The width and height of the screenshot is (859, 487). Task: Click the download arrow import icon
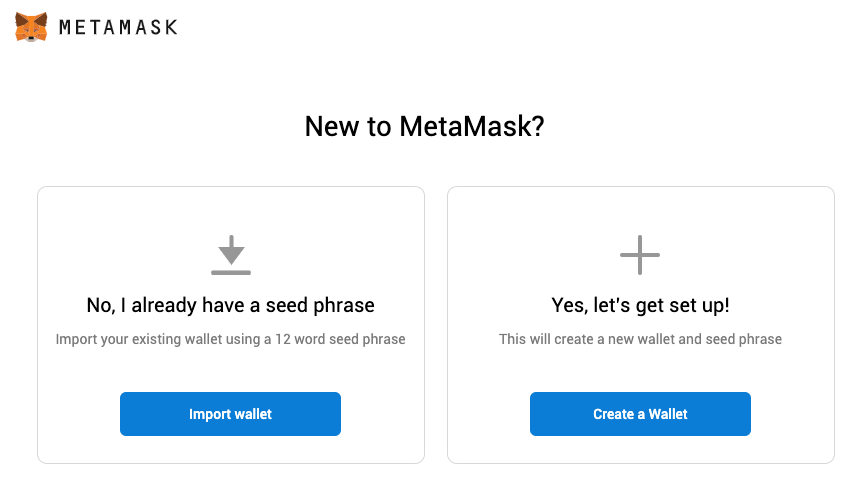[231, 248]
